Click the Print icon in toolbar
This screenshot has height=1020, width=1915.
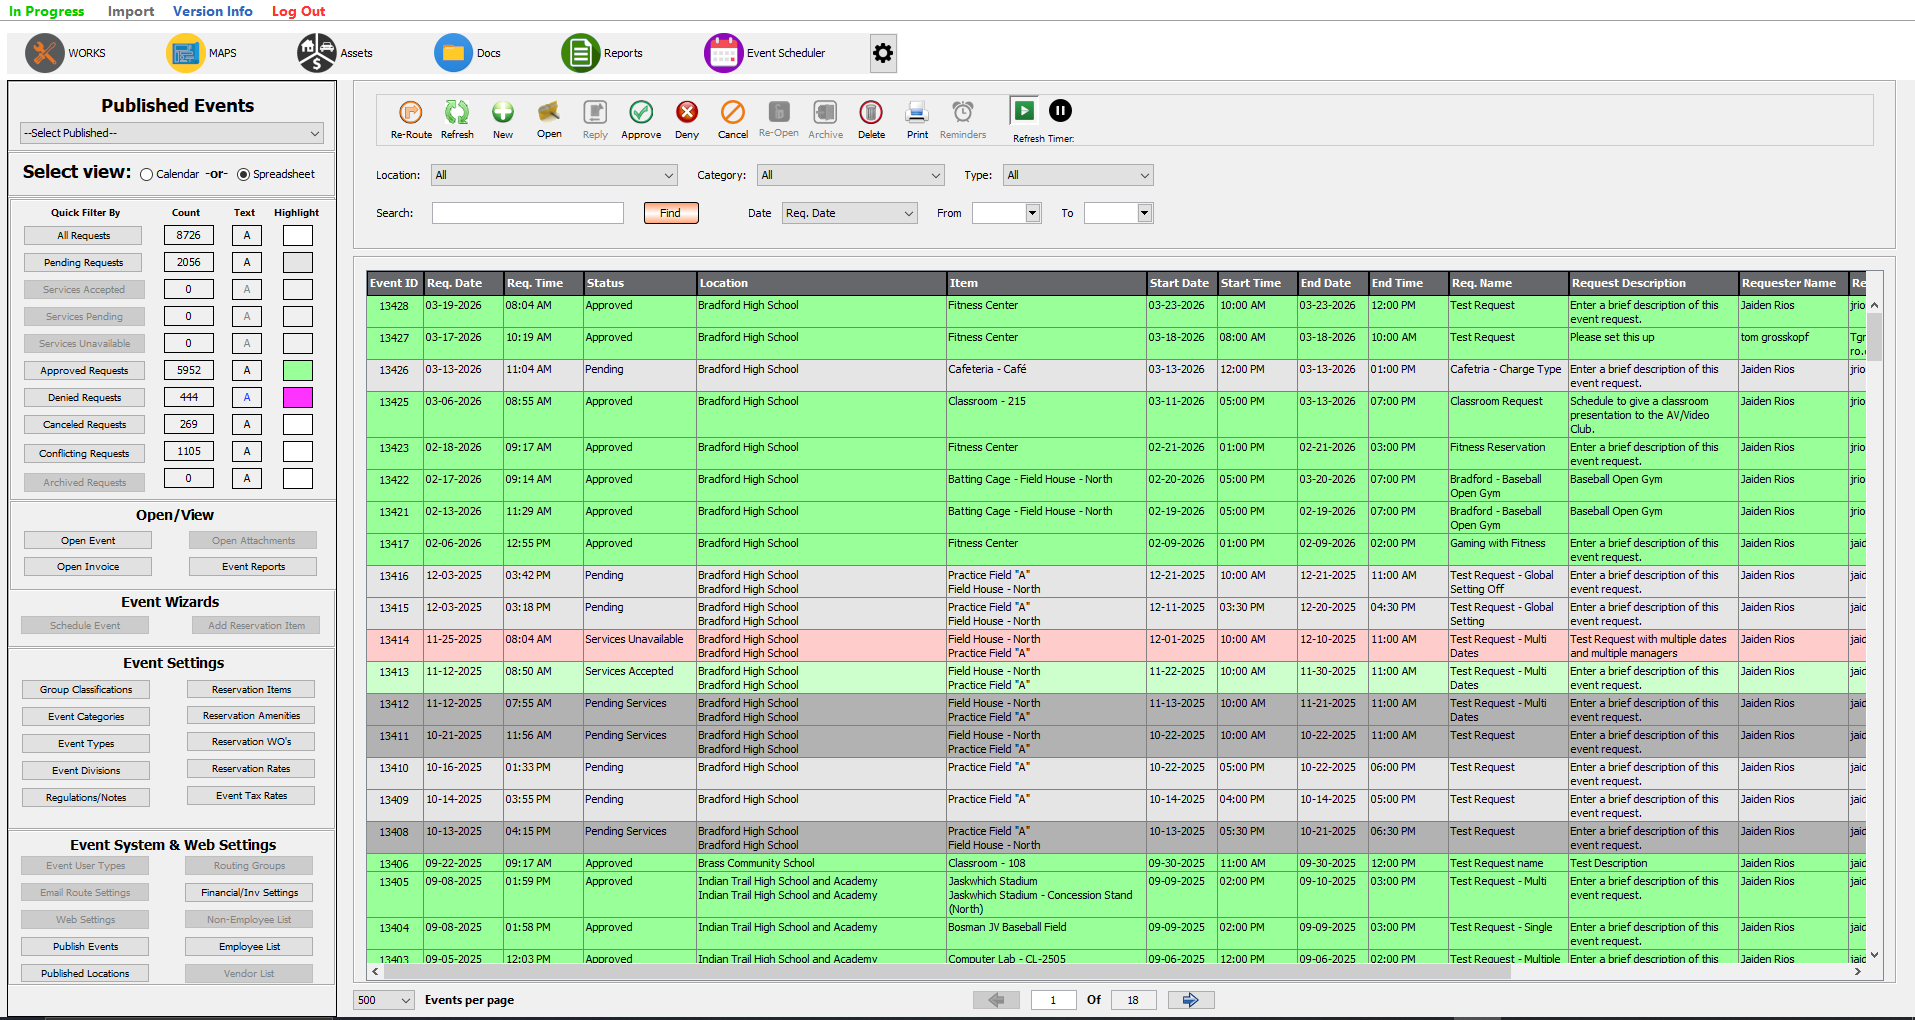click(x=917, y=112)
